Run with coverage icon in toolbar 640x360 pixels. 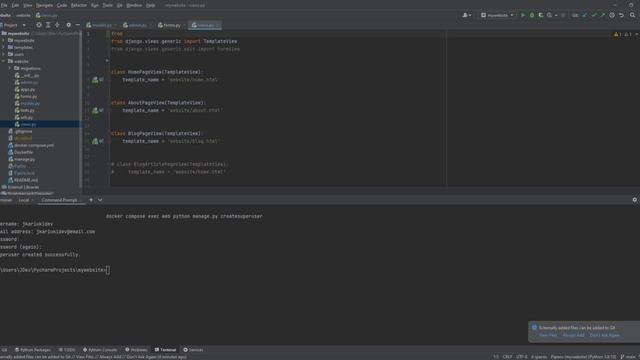[541, 15]
